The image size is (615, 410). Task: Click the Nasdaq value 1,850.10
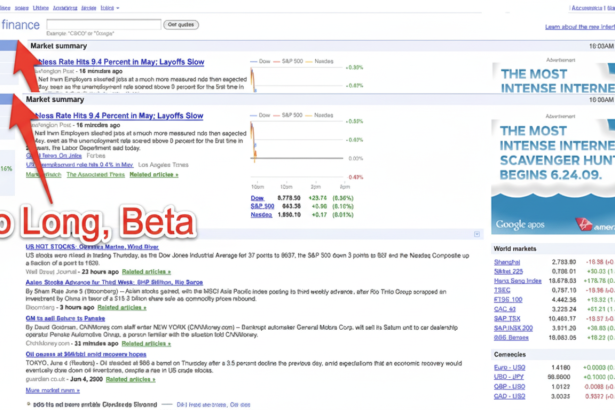(x=289, y=215)
